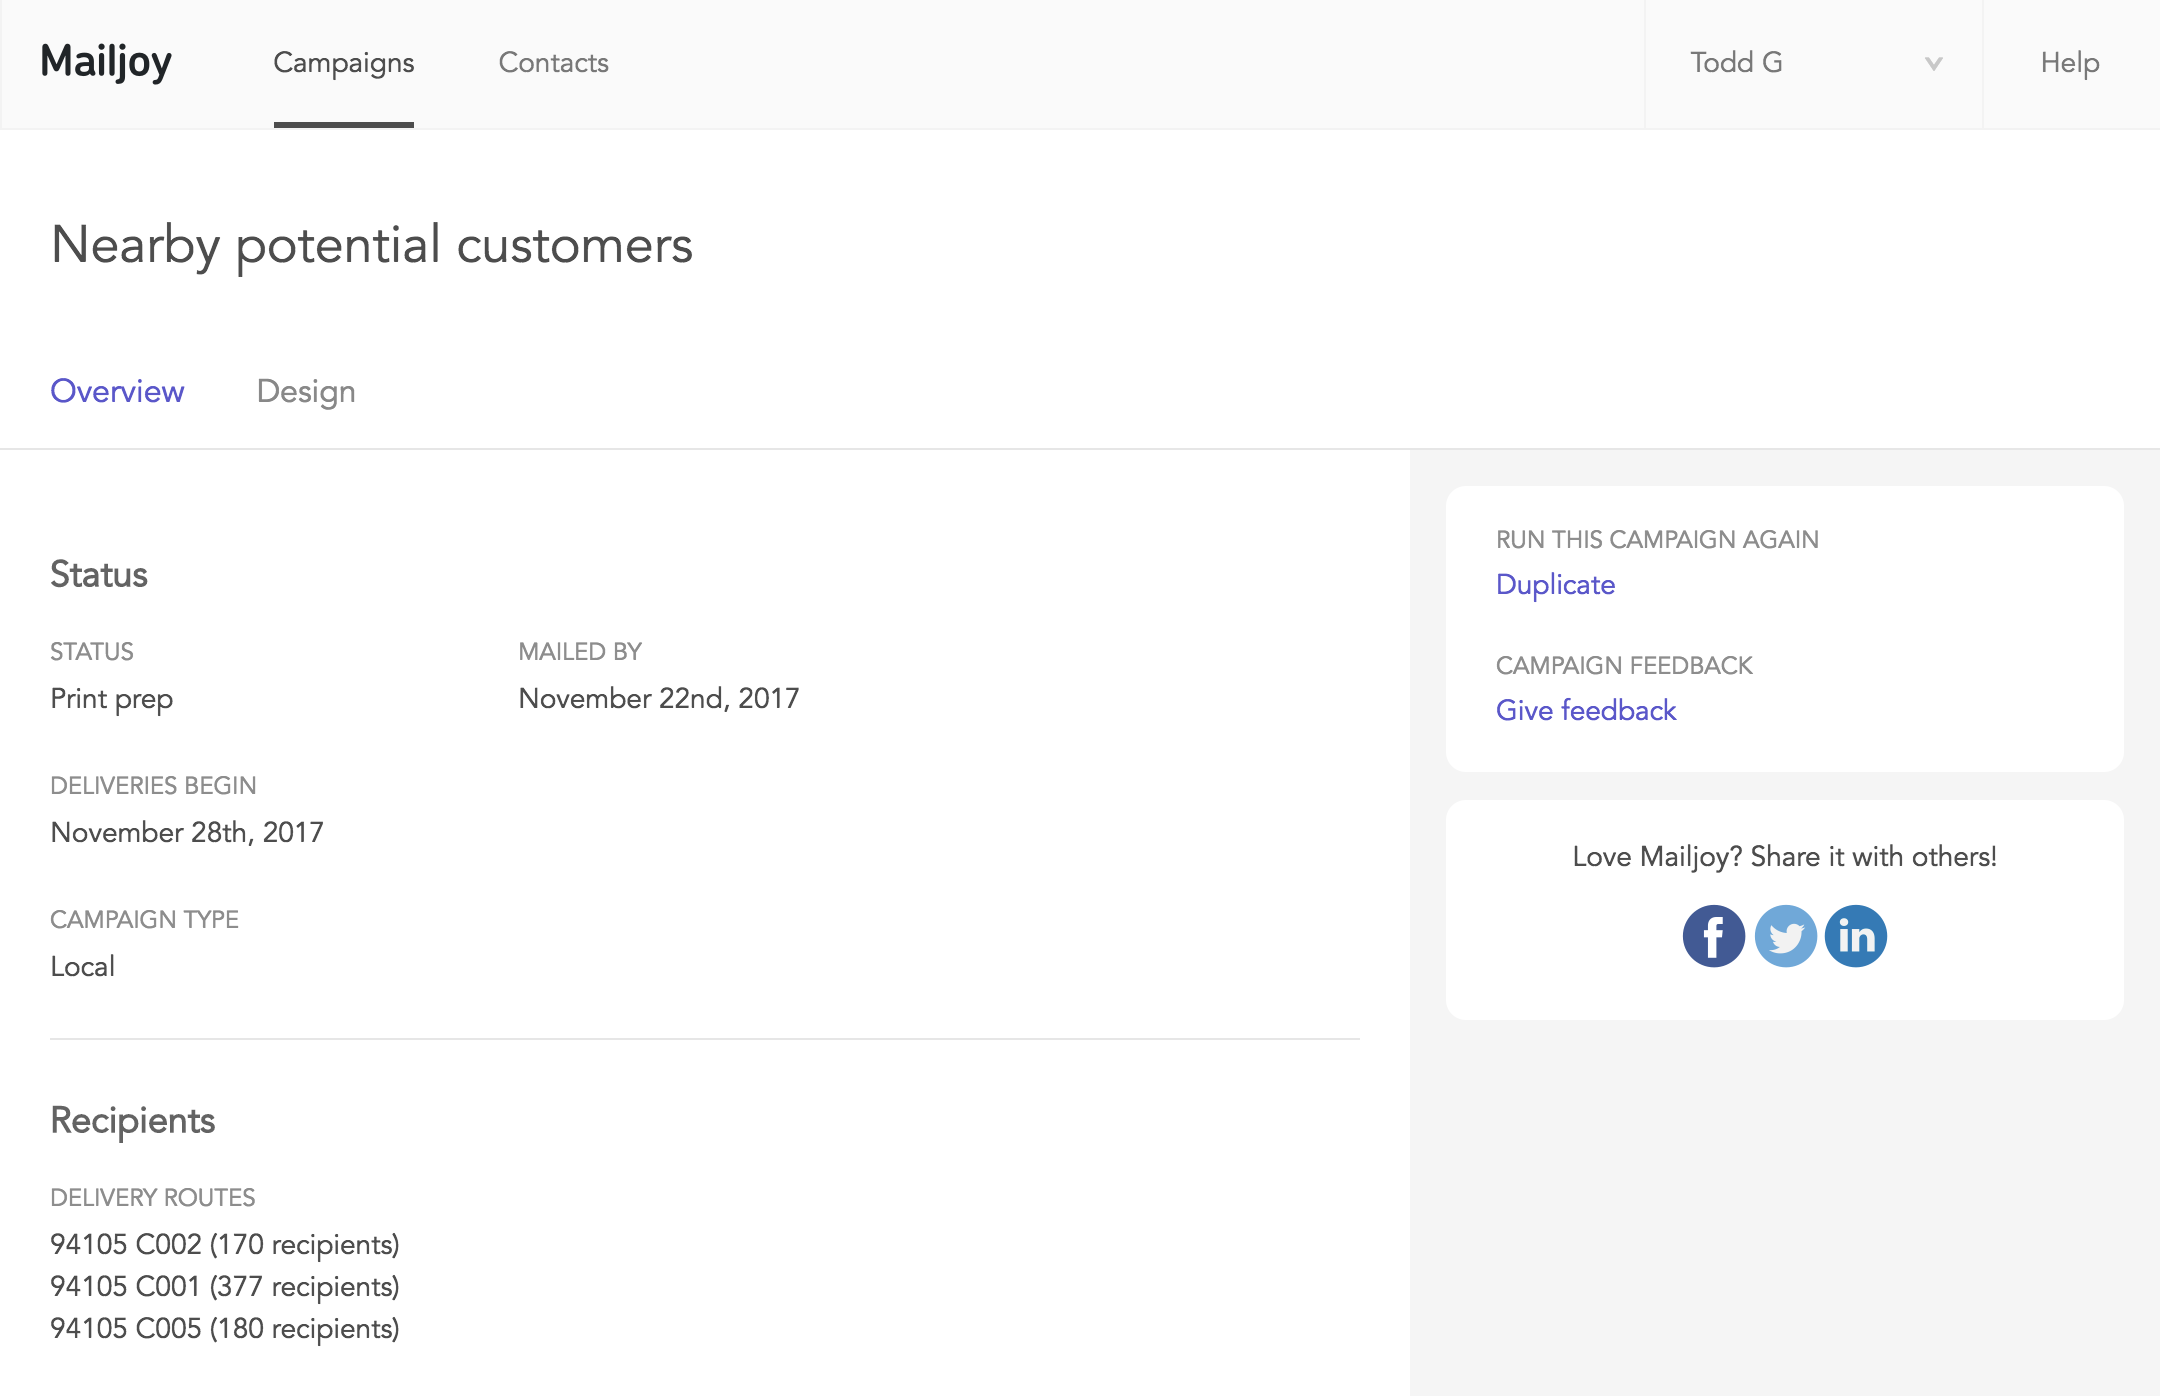
Task: Click the 'November 22nd, 2017' mailed date
Action: point(659,698)
